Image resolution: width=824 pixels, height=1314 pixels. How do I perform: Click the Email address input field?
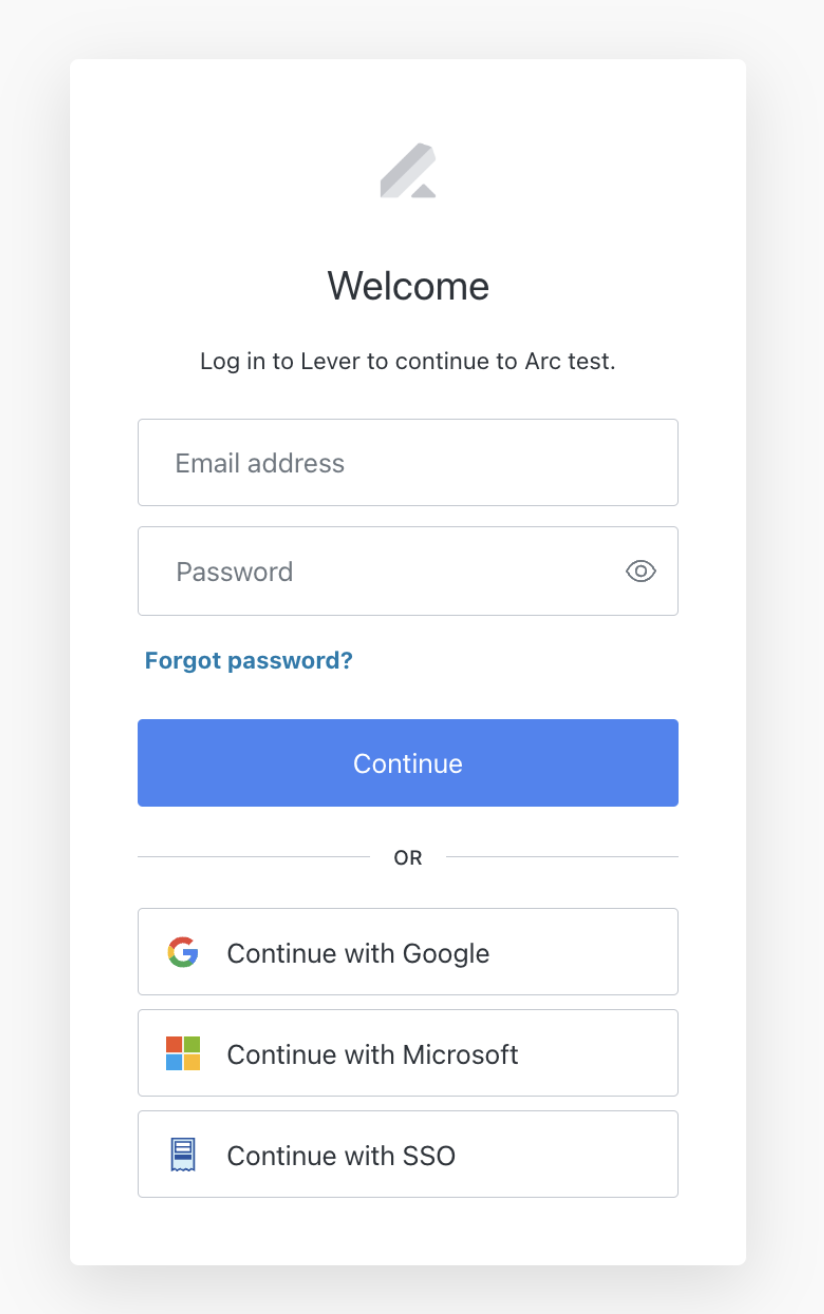[x=408, y=462]
